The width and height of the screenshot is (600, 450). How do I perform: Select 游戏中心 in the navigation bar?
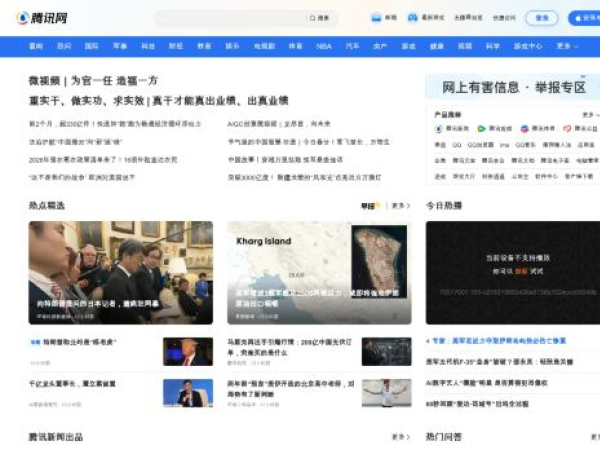coord(528,46)
